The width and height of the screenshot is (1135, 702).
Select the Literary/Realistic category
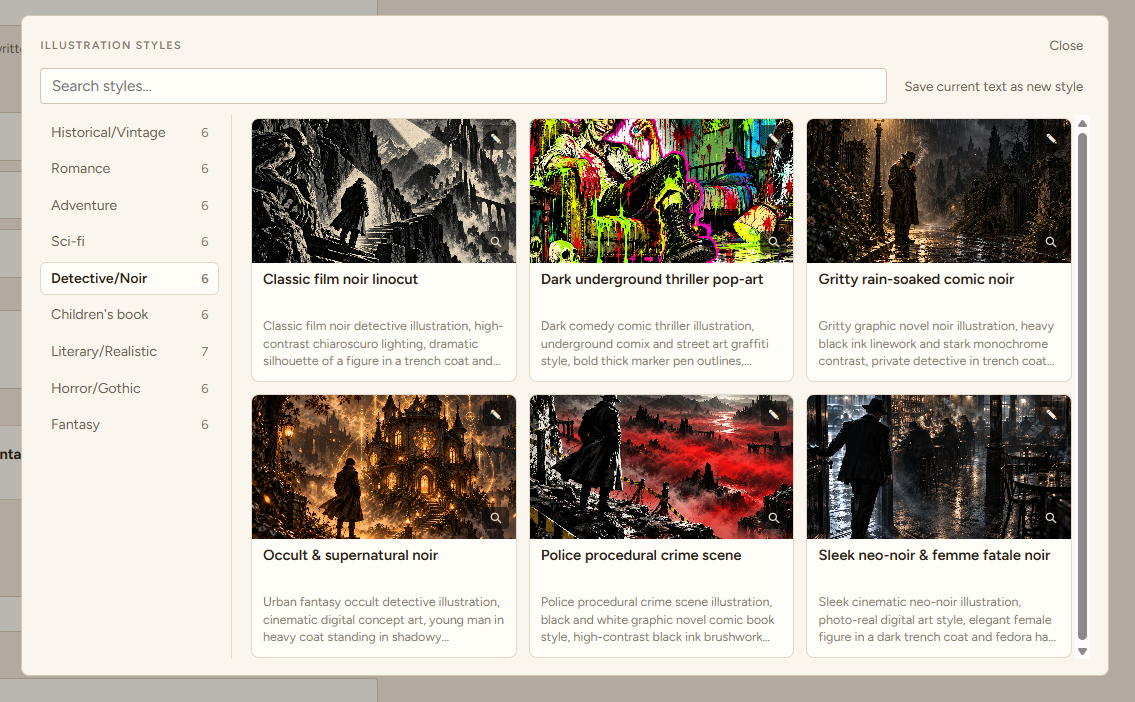tap(130, 352)
